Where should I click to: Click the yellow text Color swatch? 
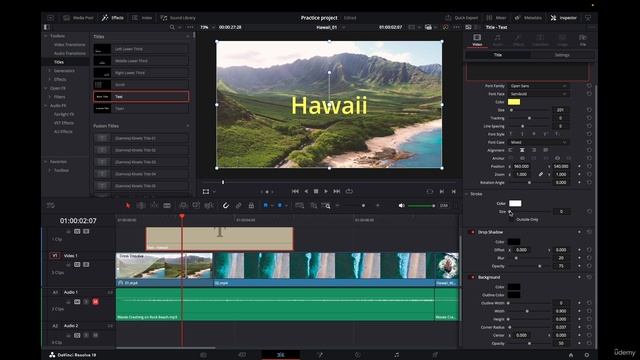click(514, 102)
